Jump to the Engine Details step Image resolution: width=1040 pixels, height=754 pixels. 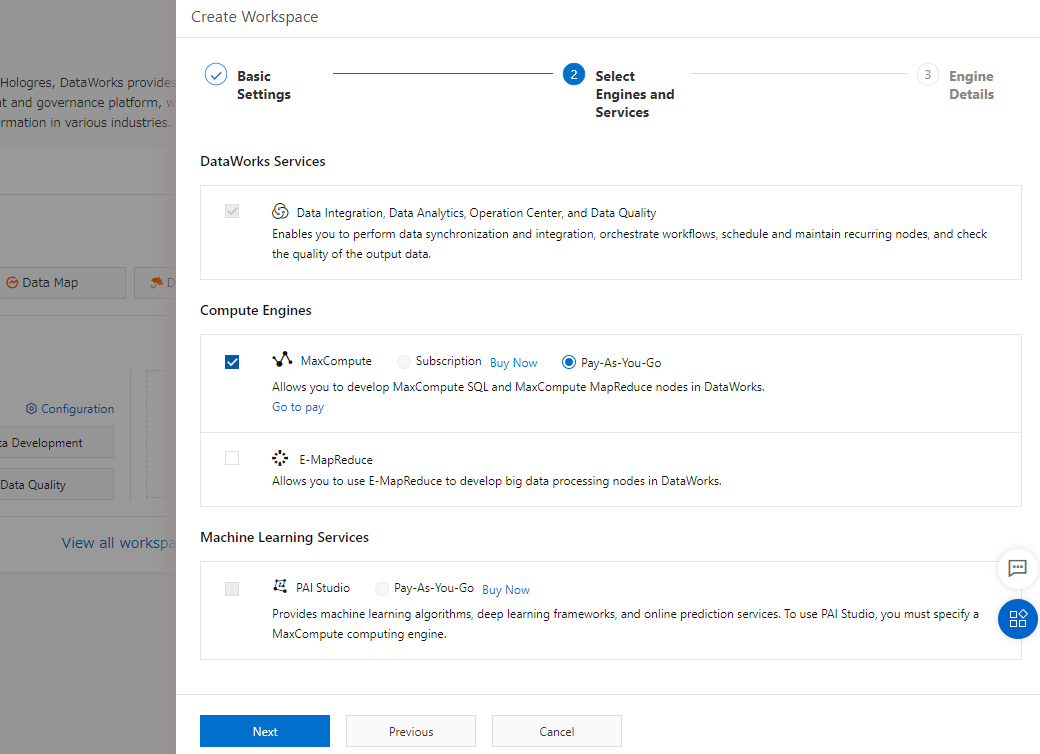pyautogui.click(x=971, y=85)
